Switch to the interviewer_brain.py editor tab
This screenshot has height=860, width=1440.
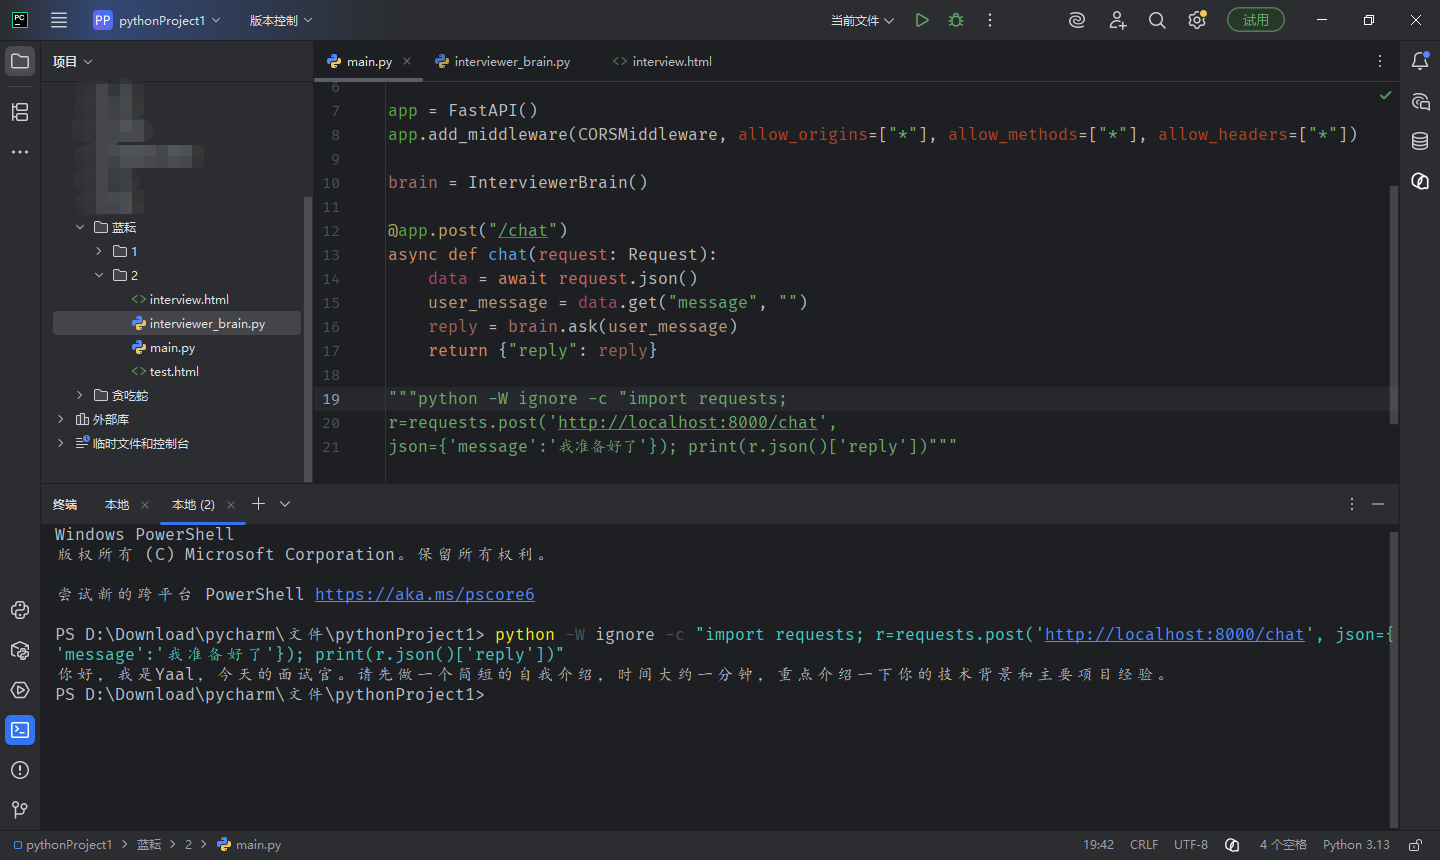[503, 61]
